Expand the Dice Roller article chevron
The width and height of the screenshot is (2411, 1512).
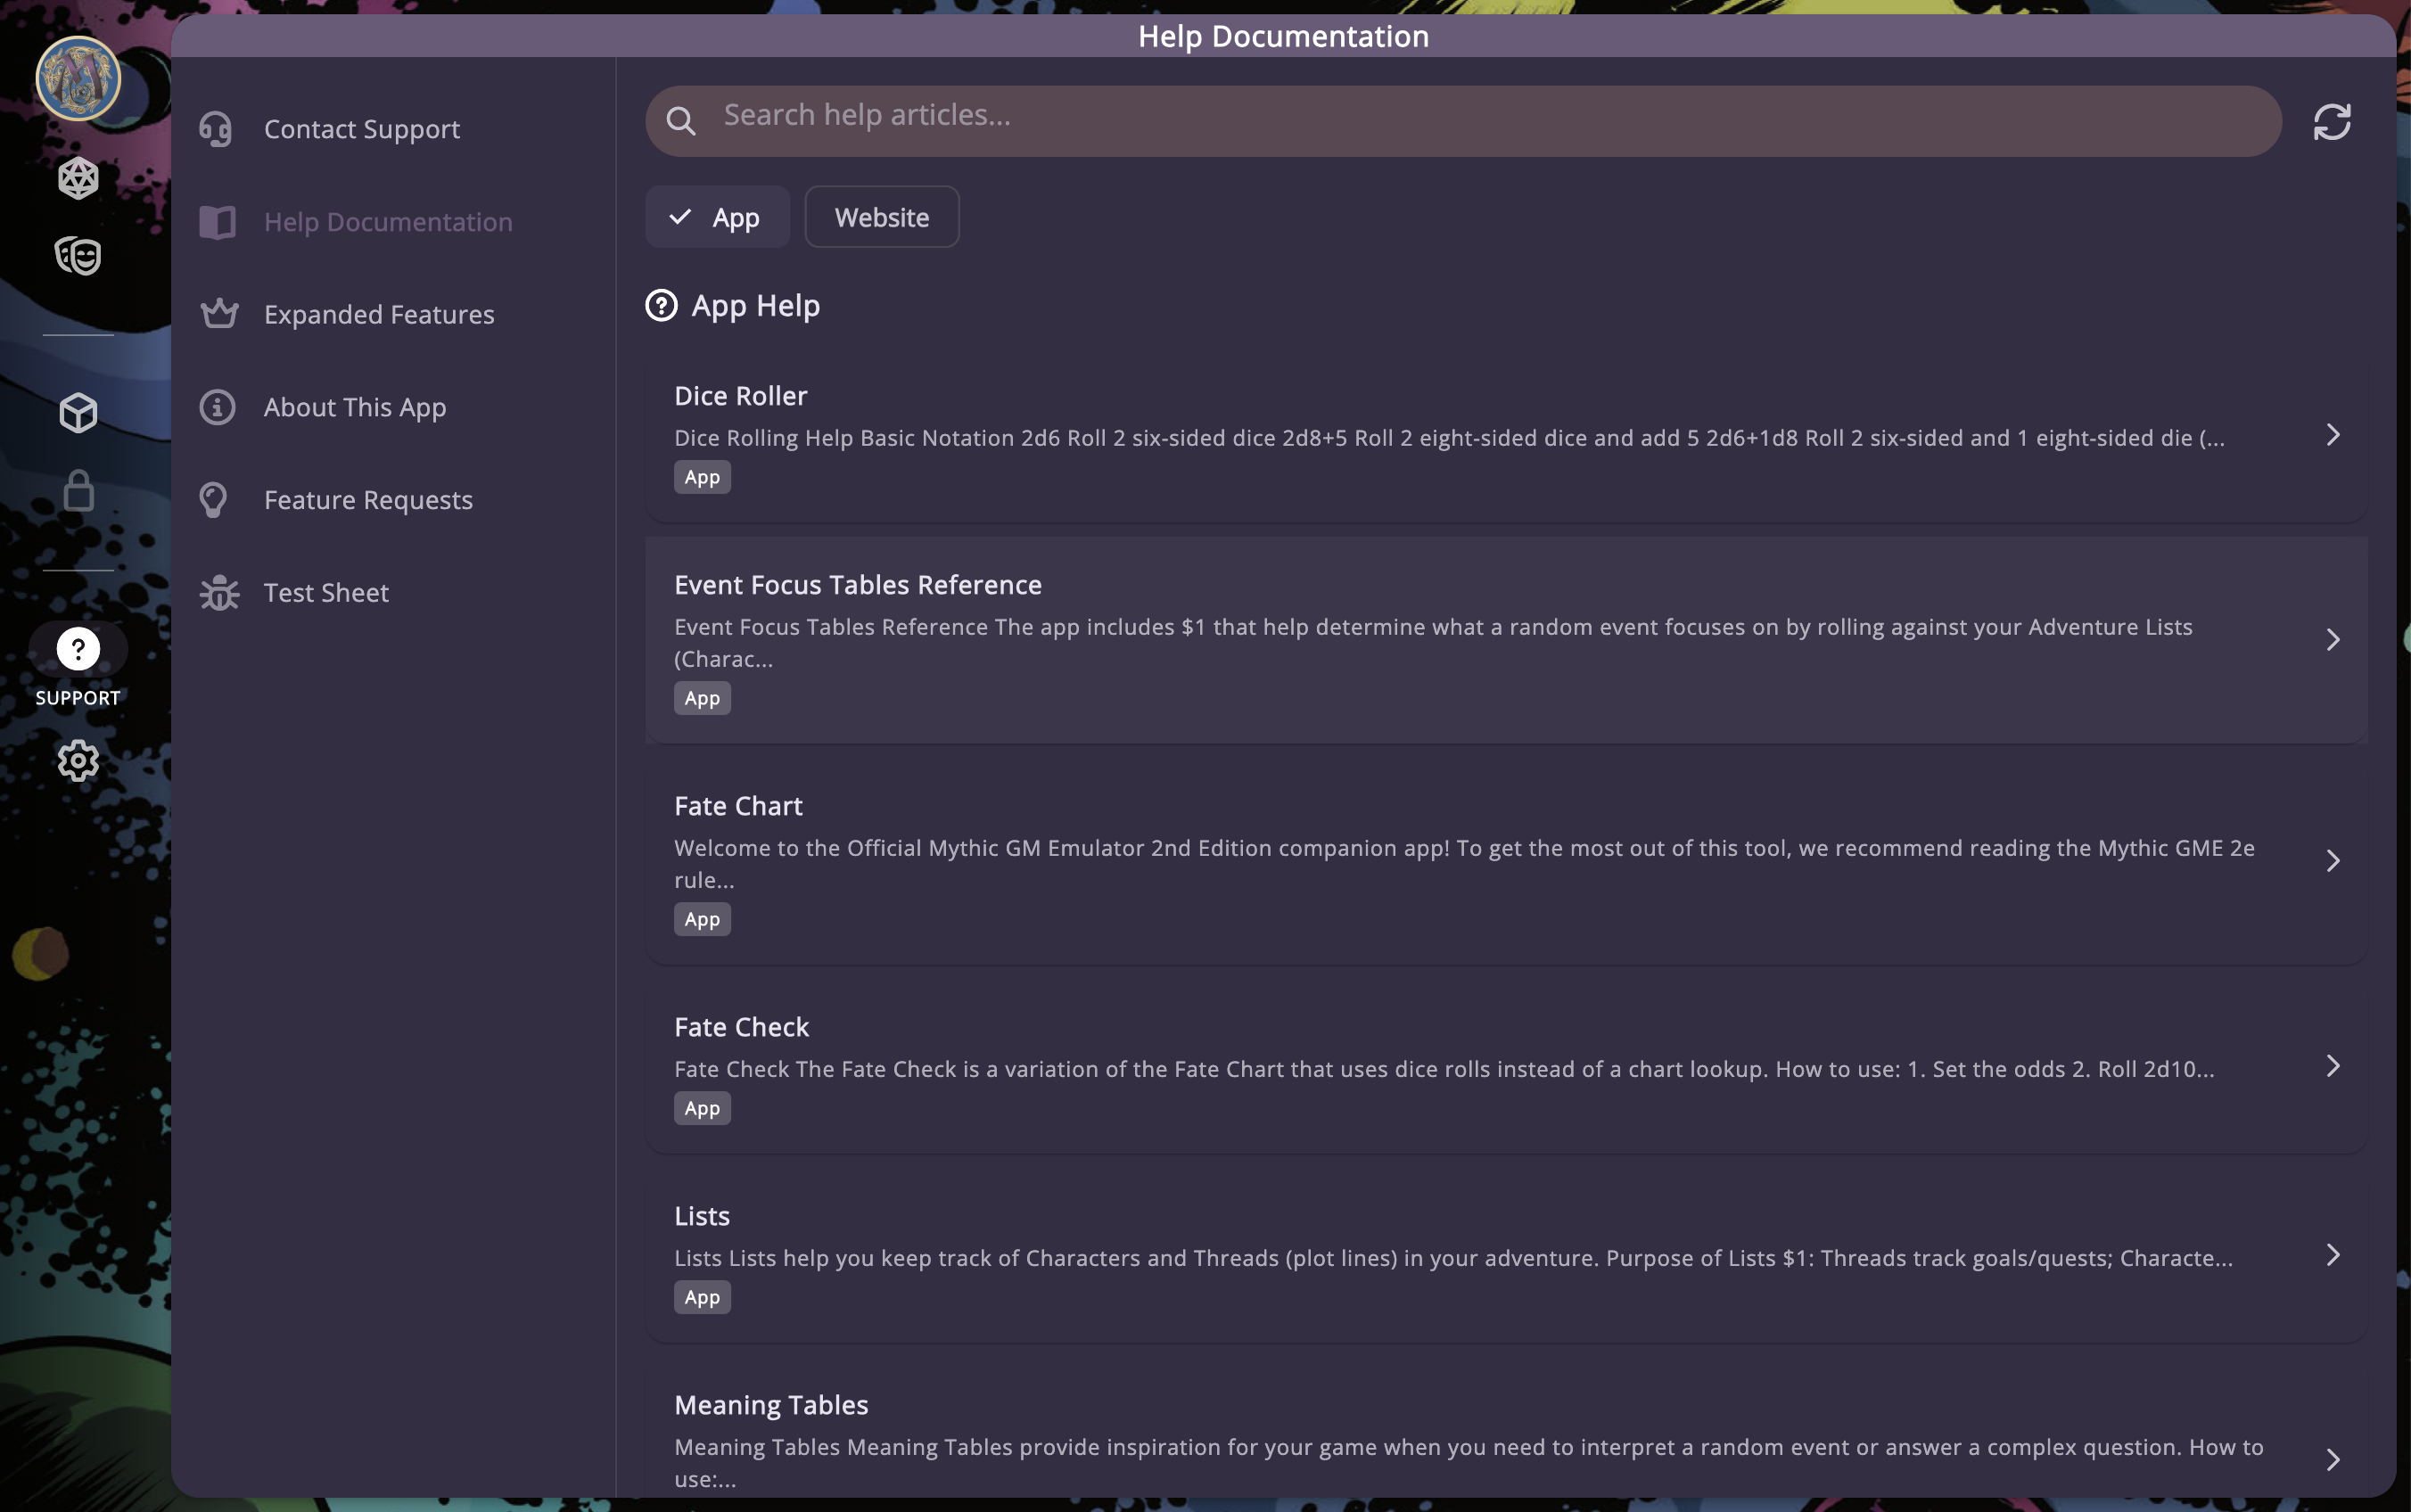click(x=2332, y=435)
